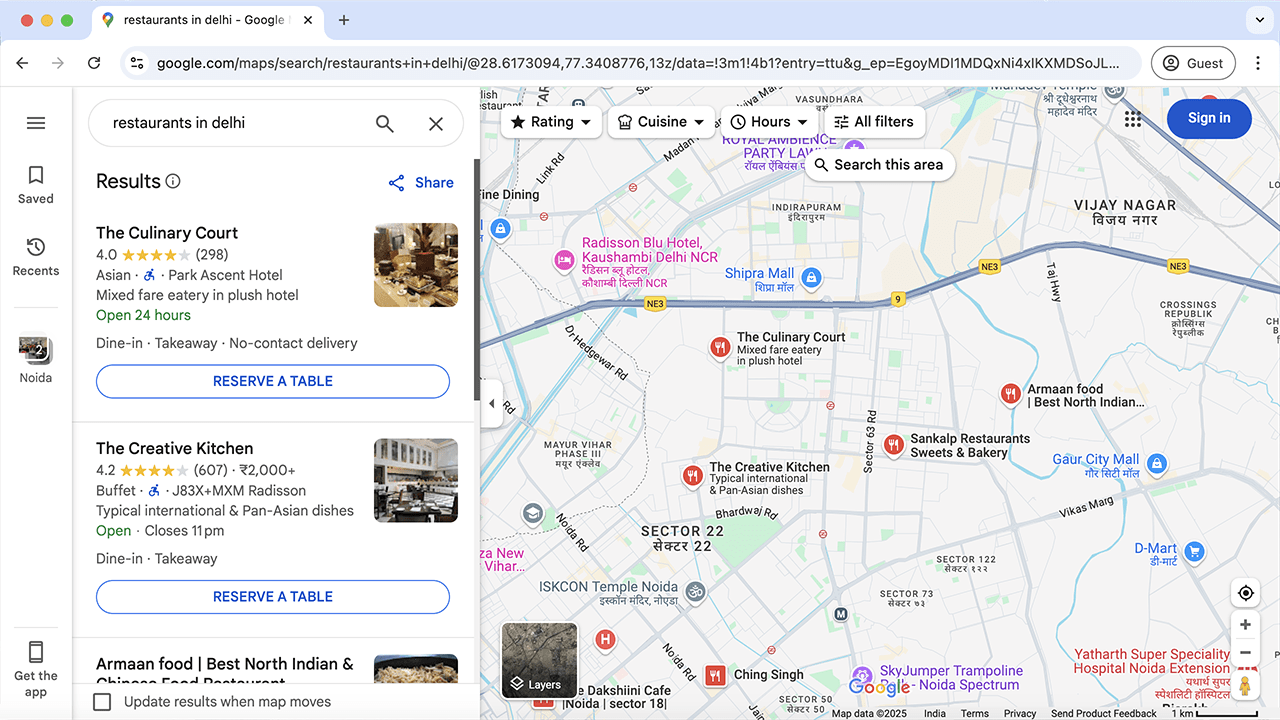
Task: Click Search this area button
Action: click(878, 165)
